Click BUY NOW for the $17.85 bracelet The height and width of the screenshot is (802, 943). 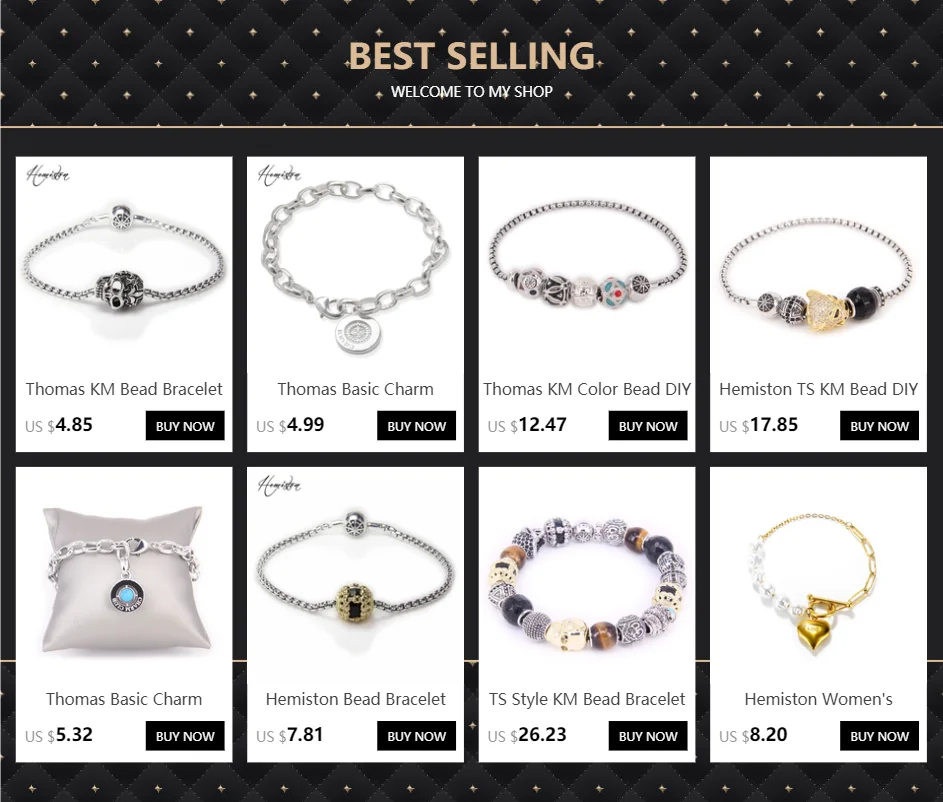[879, 426]
